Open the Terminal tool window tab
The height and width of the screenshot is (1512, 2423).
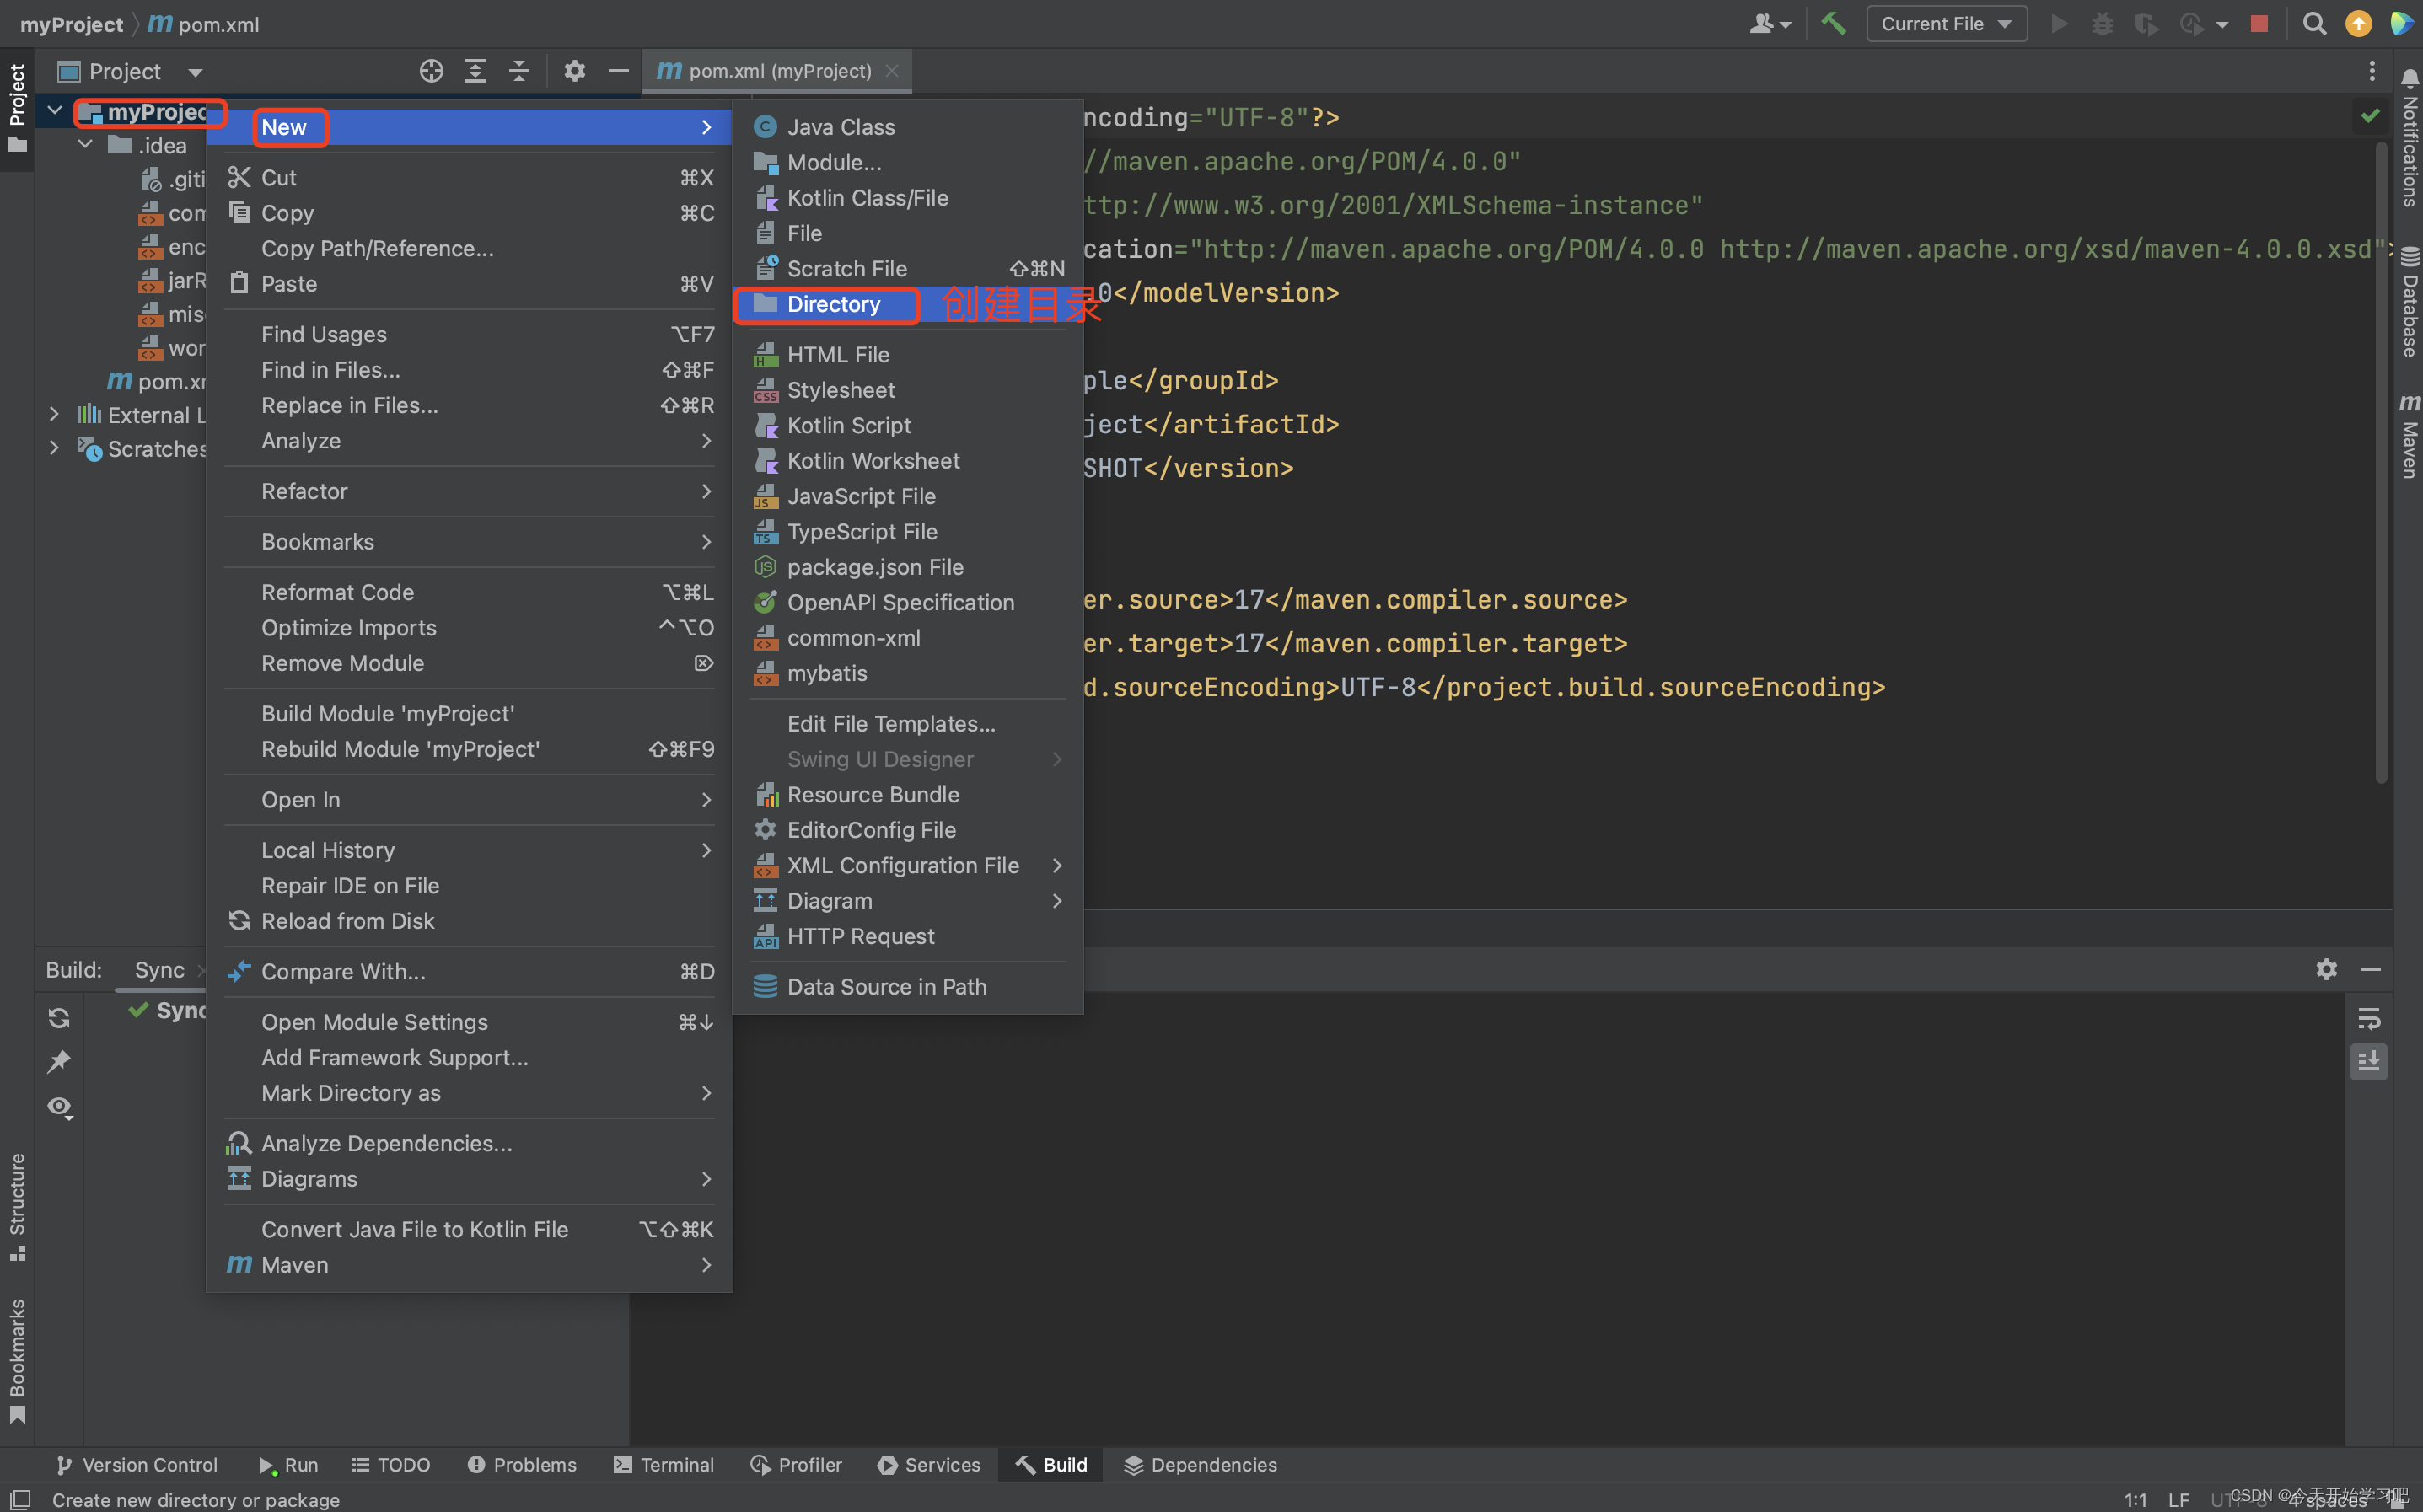[663, 1465]
